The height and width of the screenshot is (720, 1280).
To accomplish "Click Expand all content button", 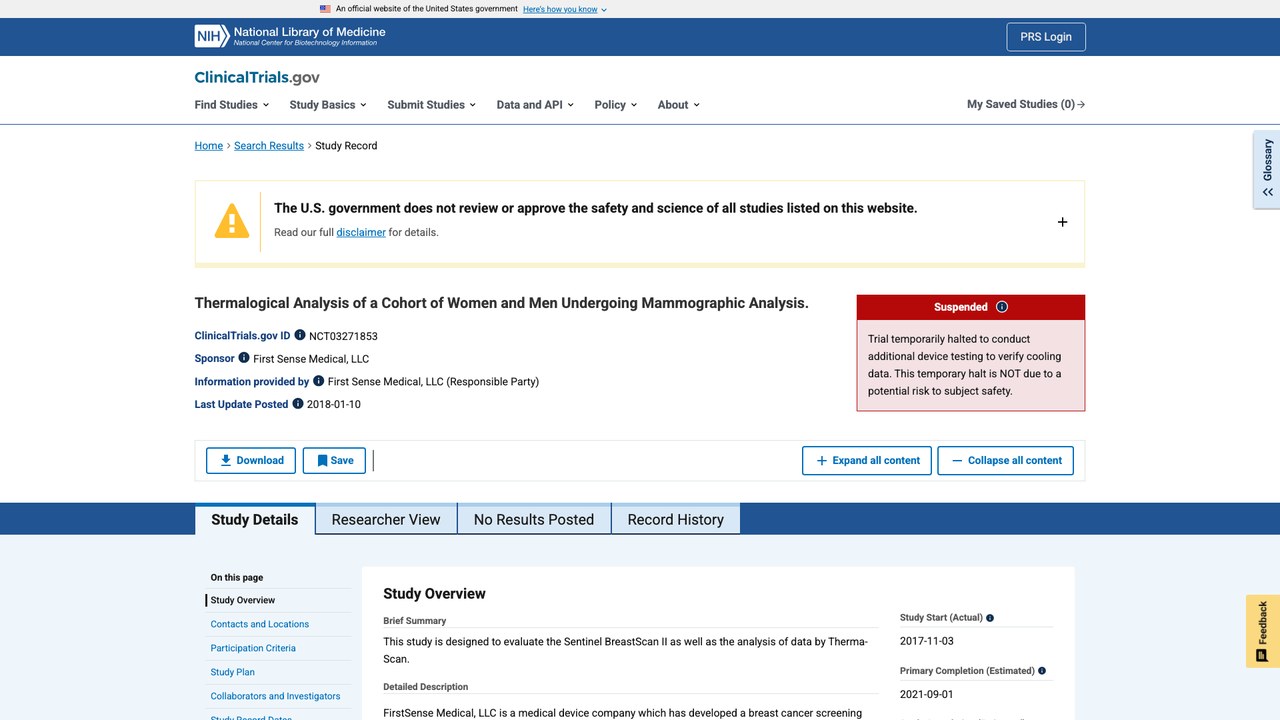I will click(x=867, y=460).
